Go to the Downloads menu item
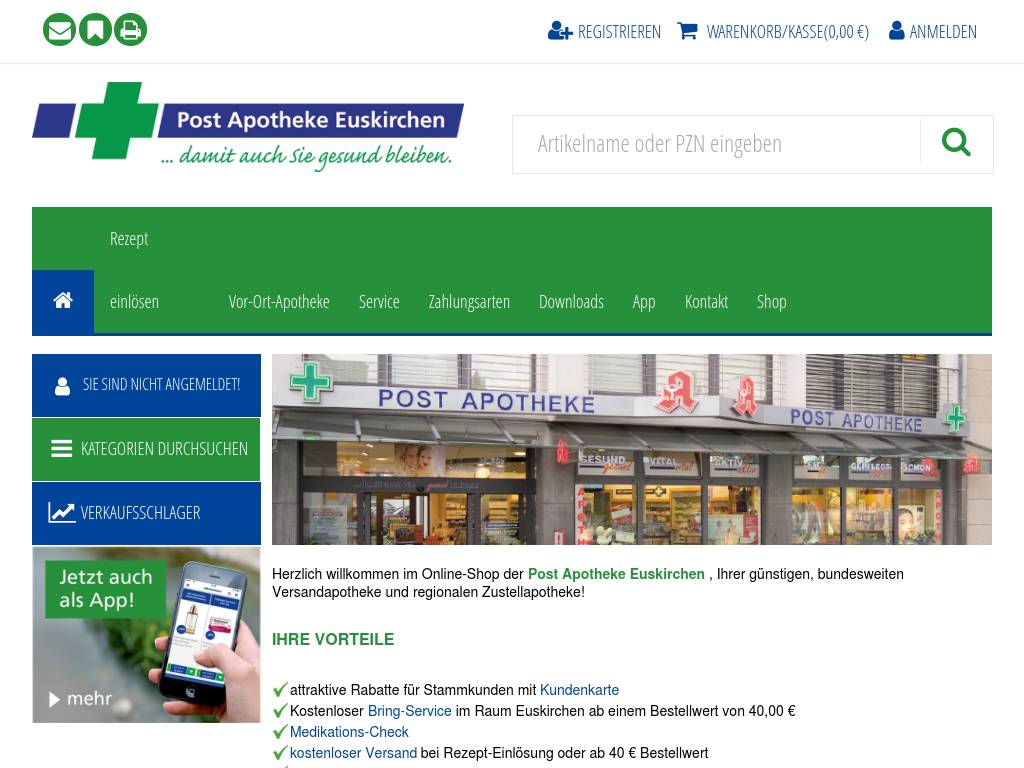Viewport: 1024px width, 768px height. [571, 302]
